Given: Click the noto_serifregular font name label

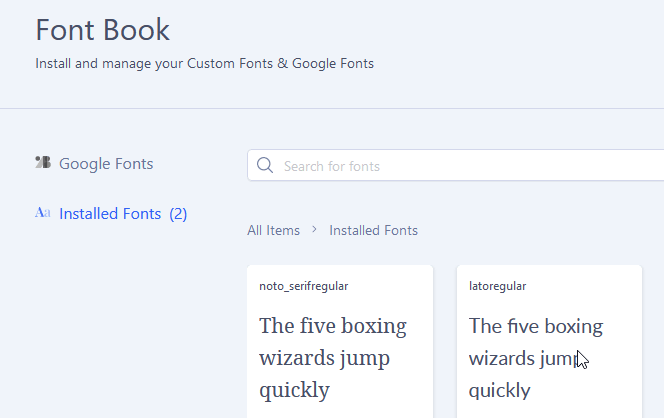Looking at the screenshot, I should click(303, 286).
